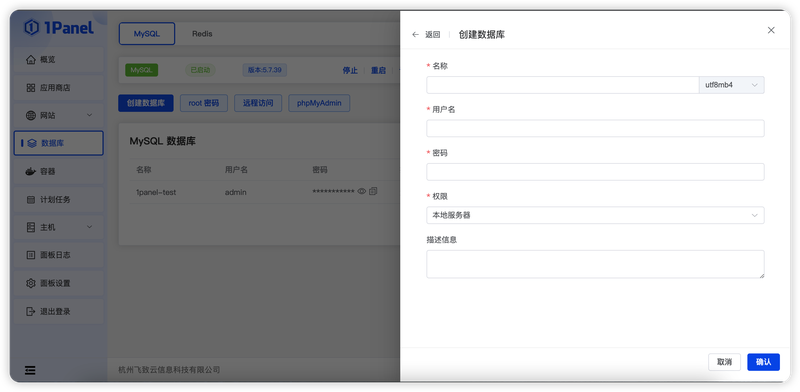Copy password with the copy icon

[373, 191]
